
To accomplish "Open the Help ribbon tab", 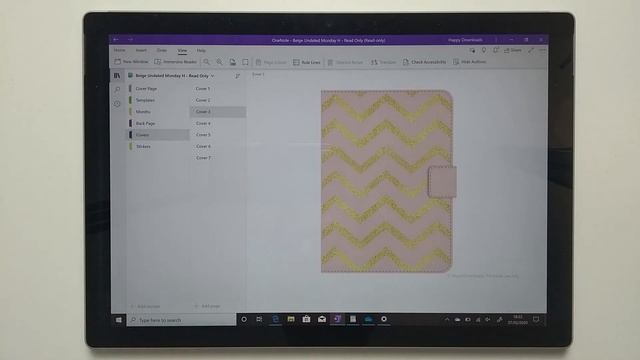I will click(x=201, y=51).
